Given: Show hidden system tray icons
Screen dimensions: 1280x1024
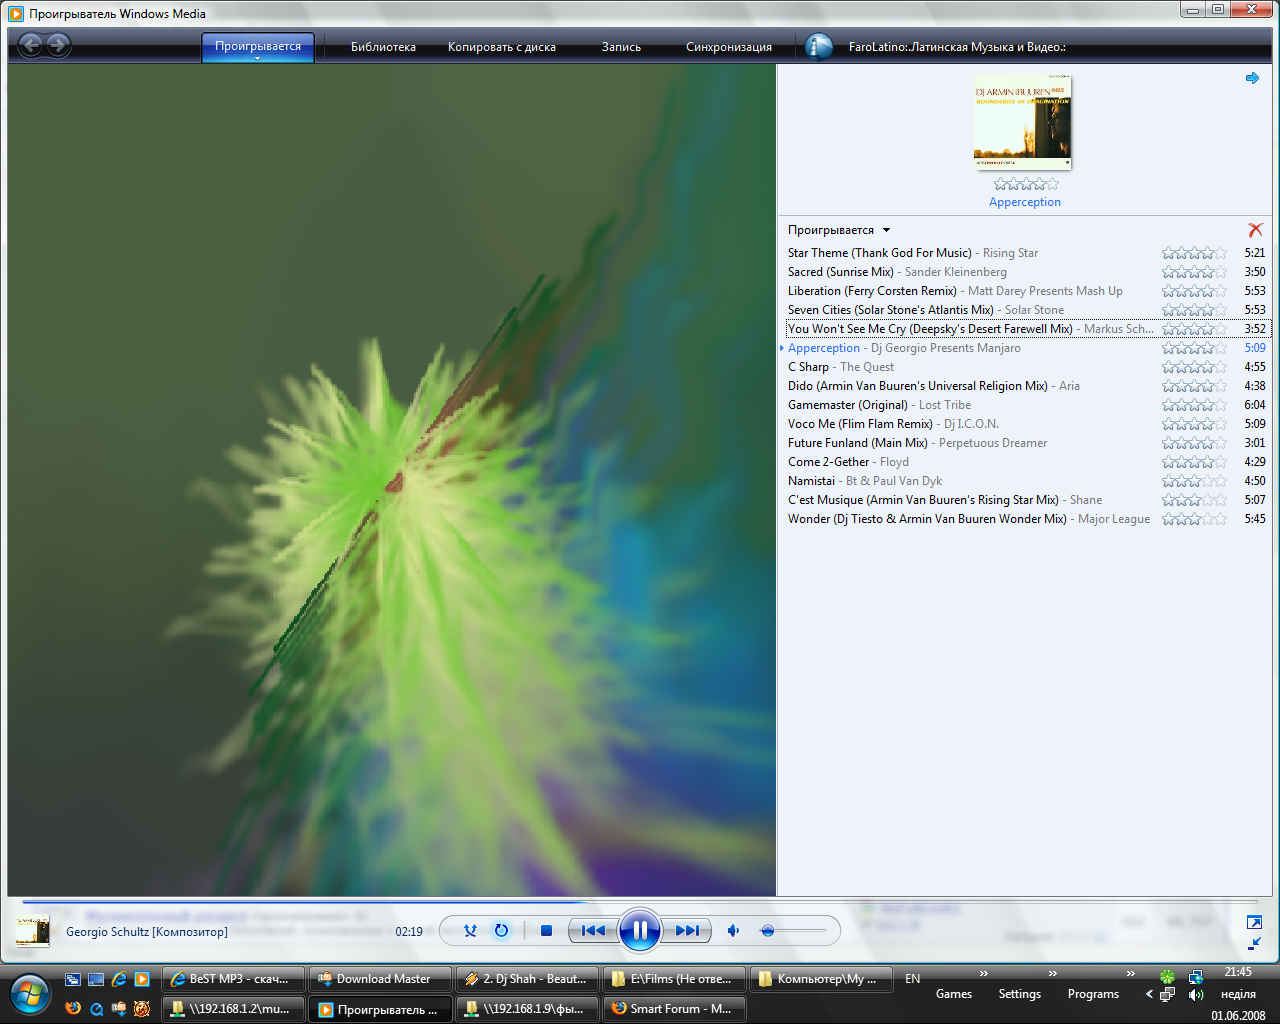Looking at the screenshot, I should click(x=1149, y=994).
